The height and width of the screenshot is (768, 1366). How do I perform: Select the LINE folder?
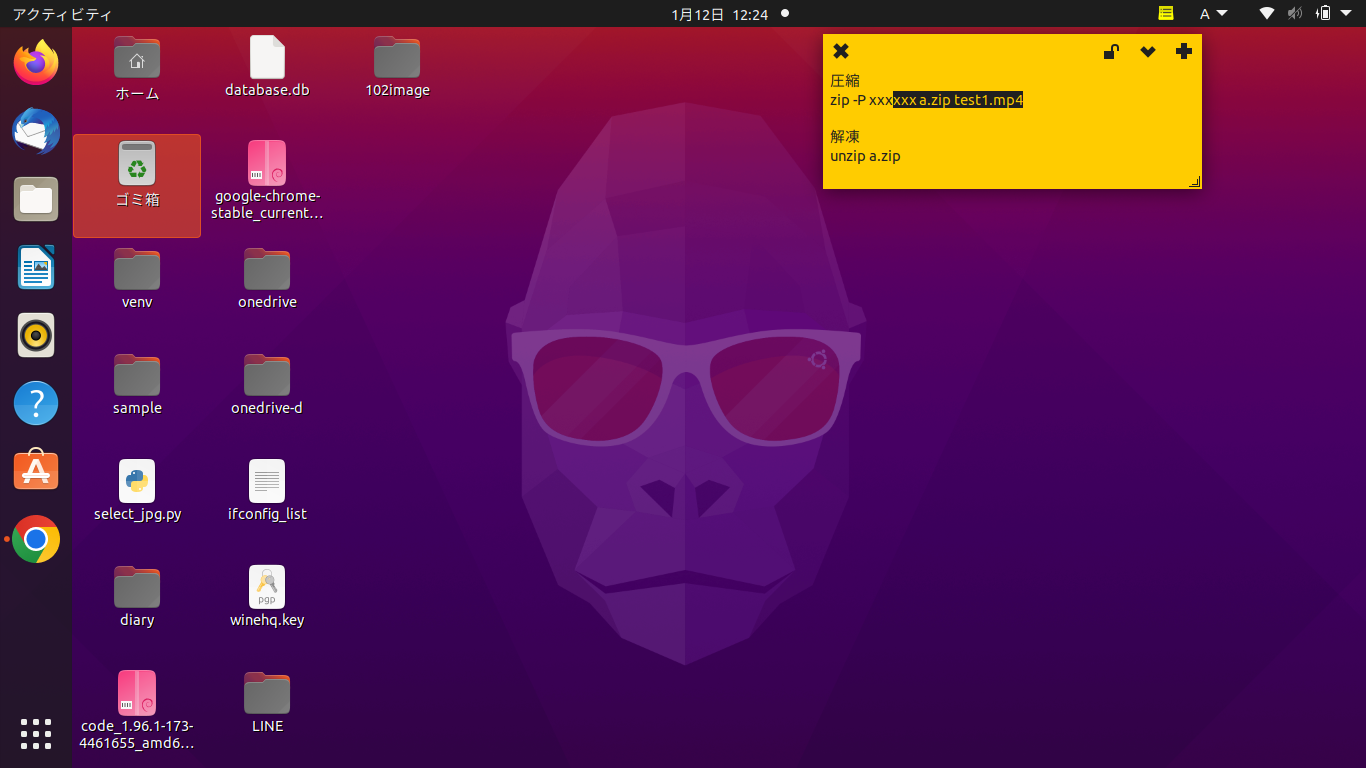(x=267, y=703)
